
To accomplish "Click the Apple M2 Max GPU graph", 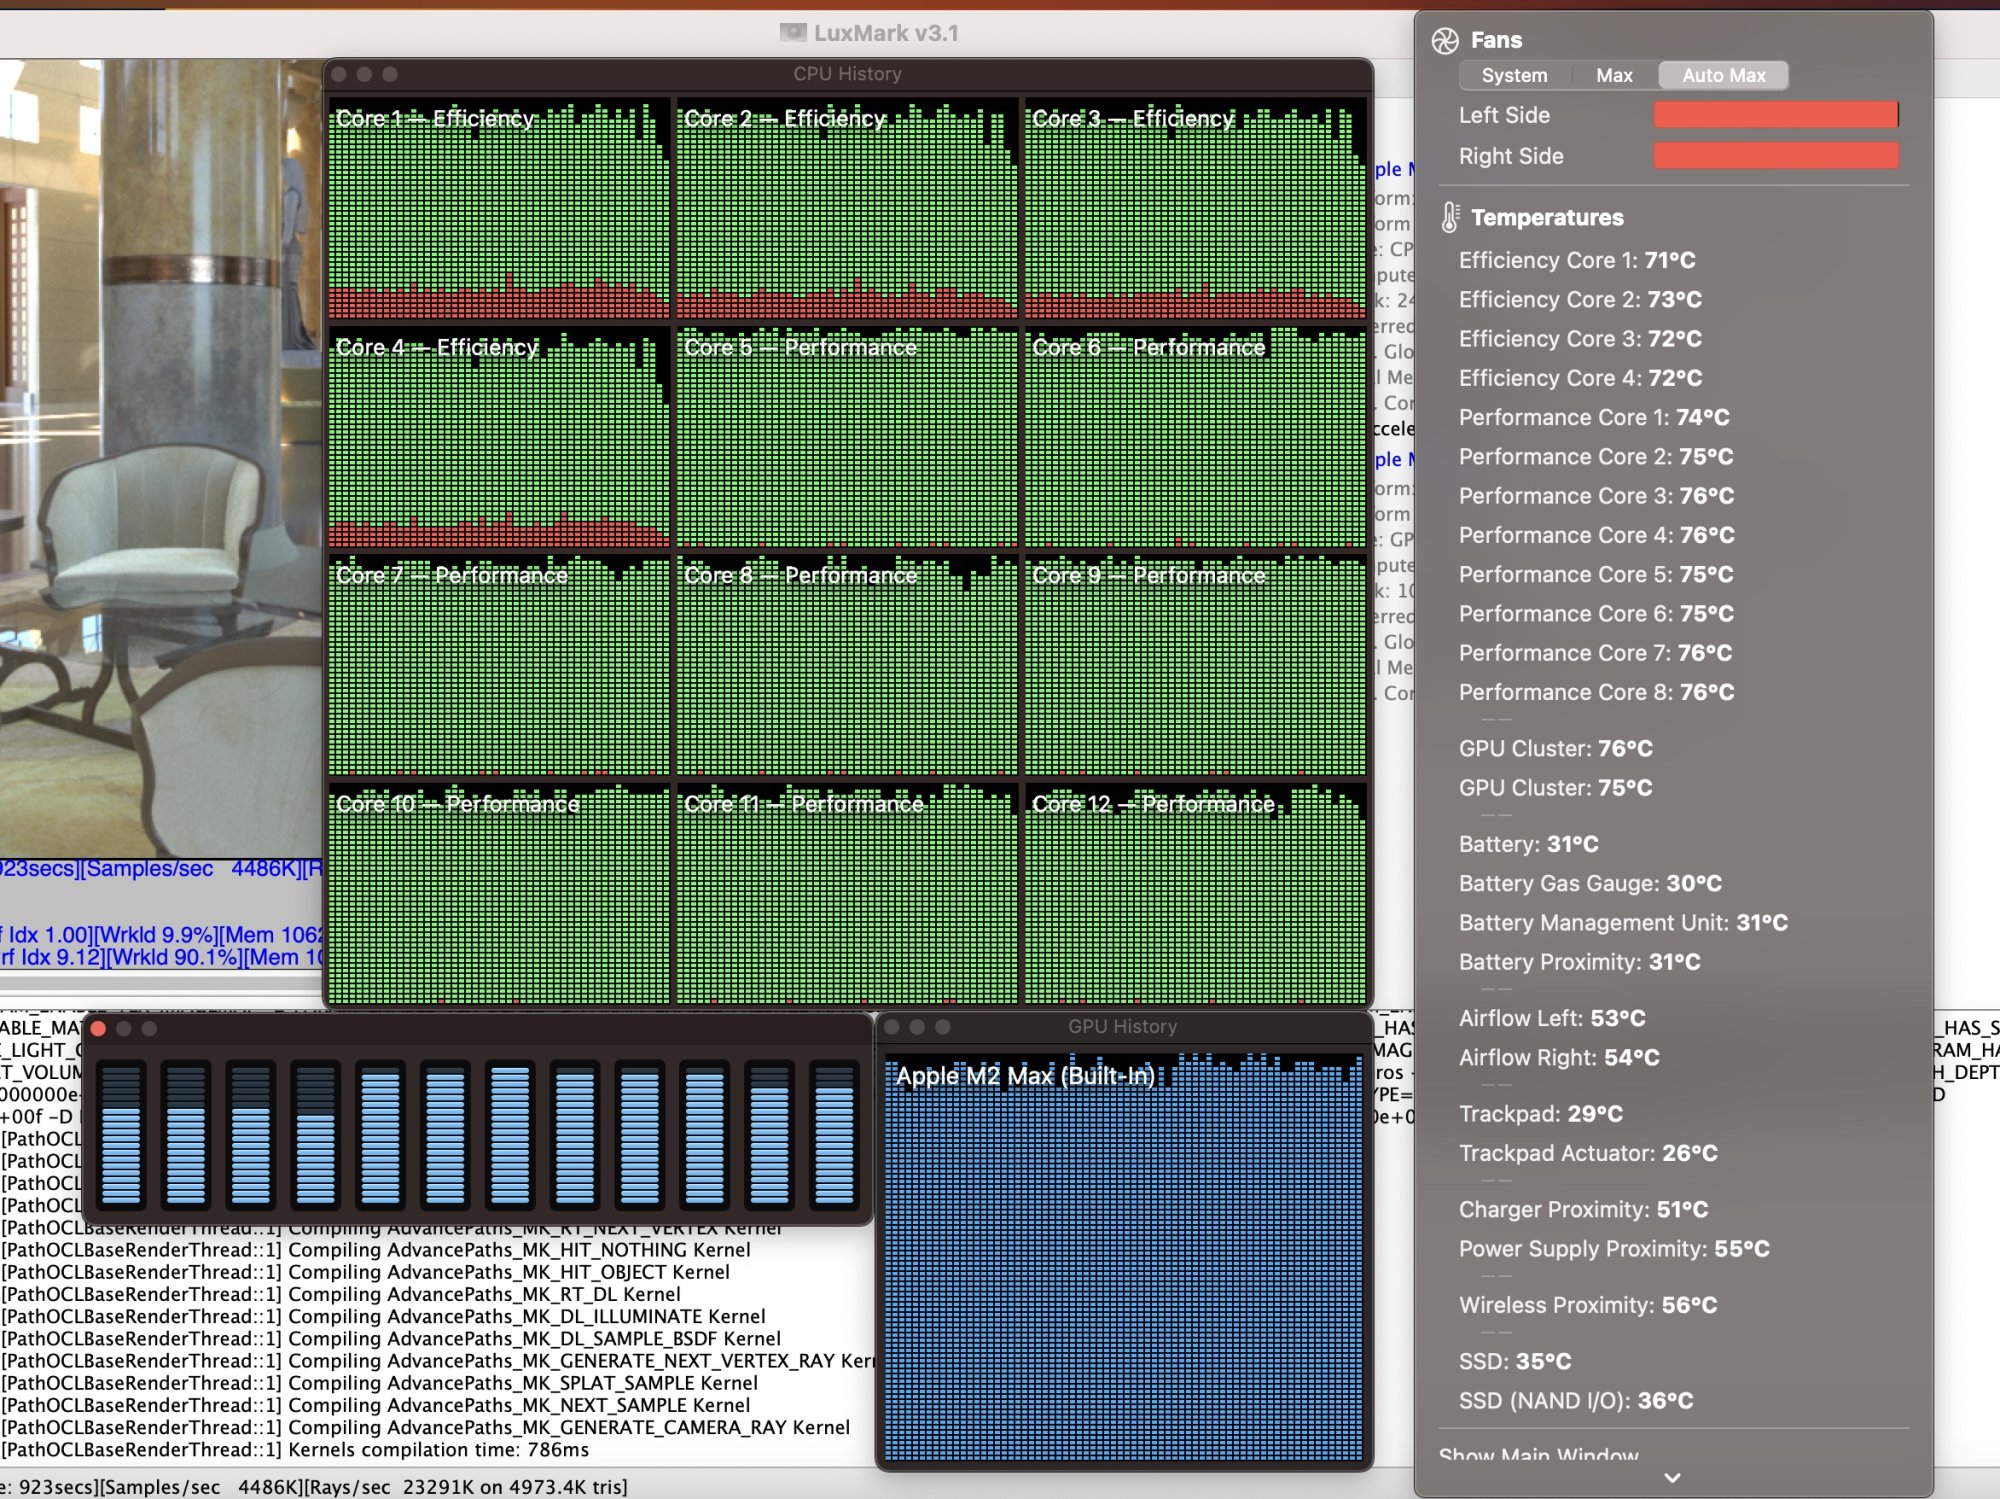I will point(1123,1260).
